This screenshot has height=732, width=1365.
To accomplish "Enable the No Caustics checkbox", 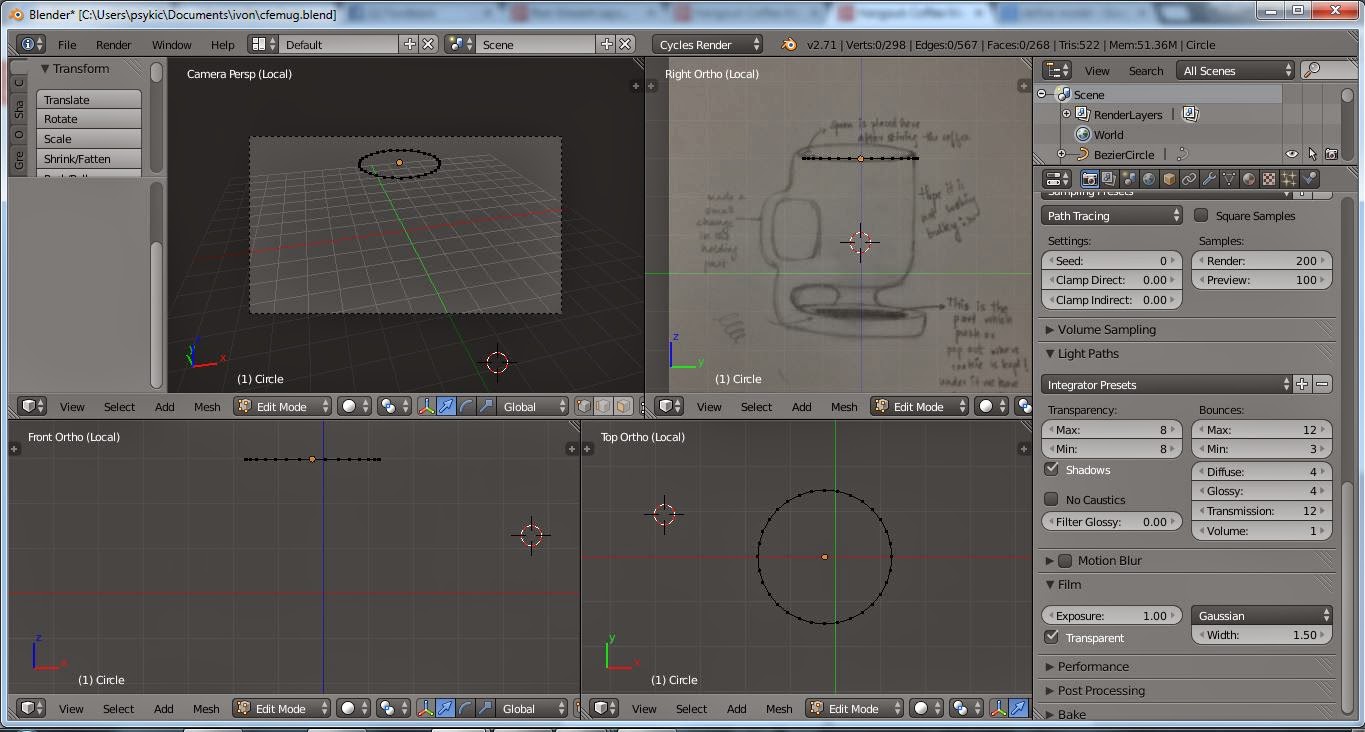I will 1051,499.
